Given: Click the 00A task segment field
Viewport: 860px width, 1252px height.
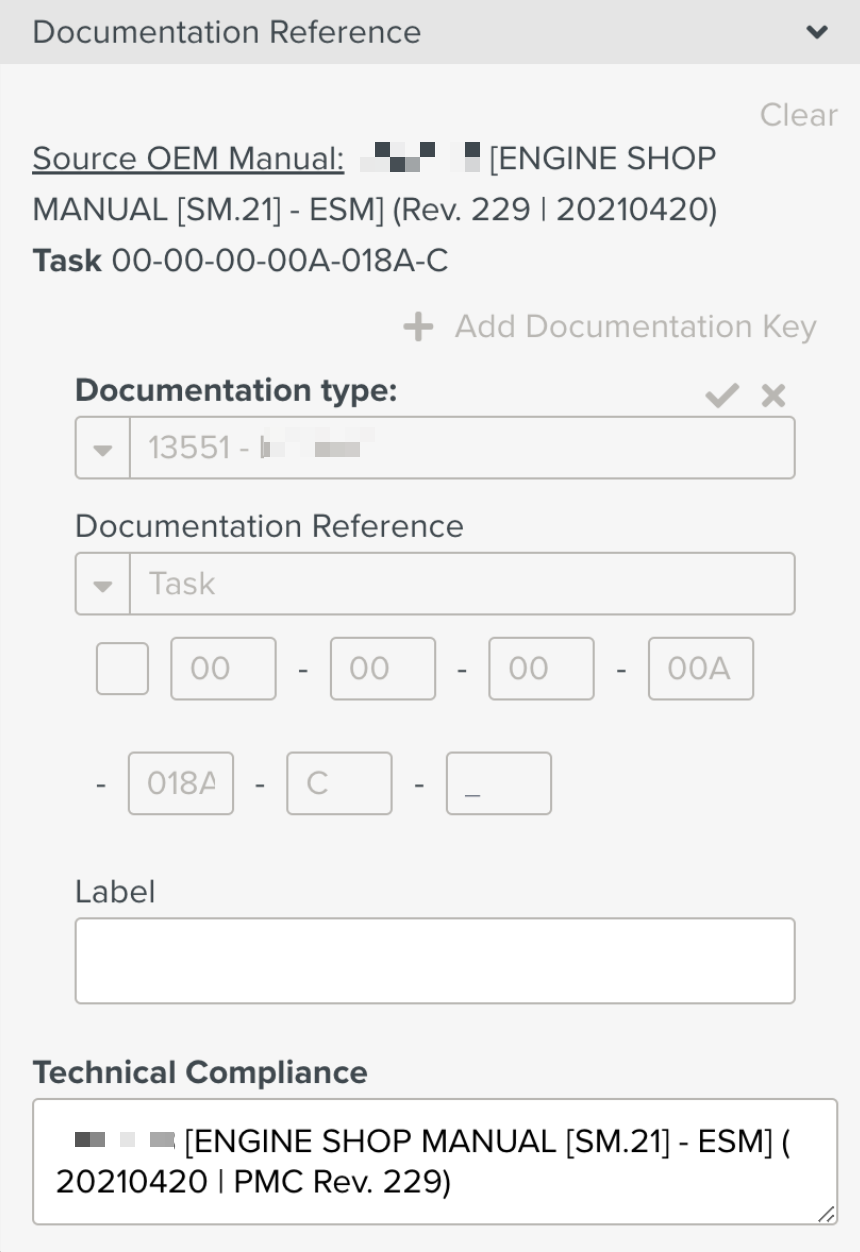Looking at the screenshot, I should click(700, 669).
